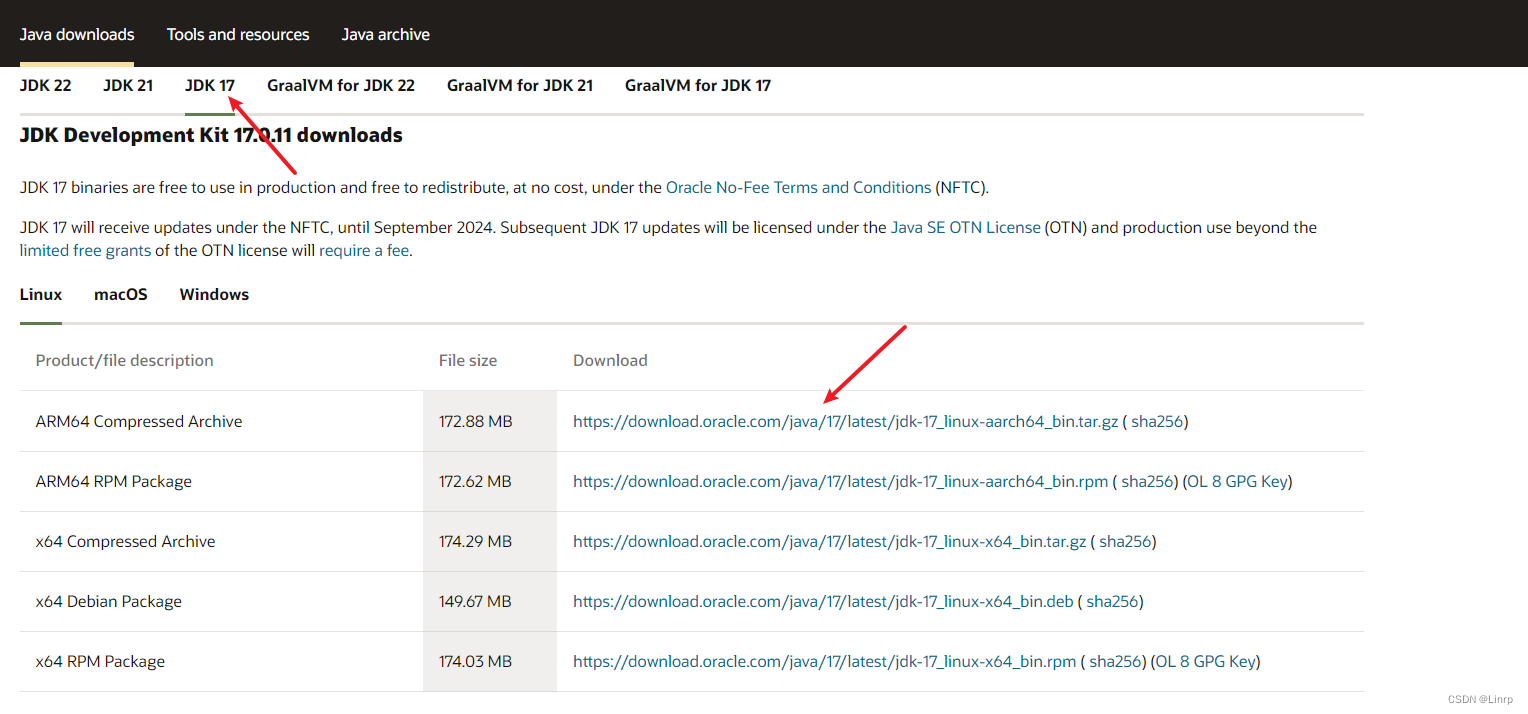The width and height of the screenshot is (1528, 714).
Task: Open sha256 for ARM64 Compressed Archive
Action: click(1157, 421)
